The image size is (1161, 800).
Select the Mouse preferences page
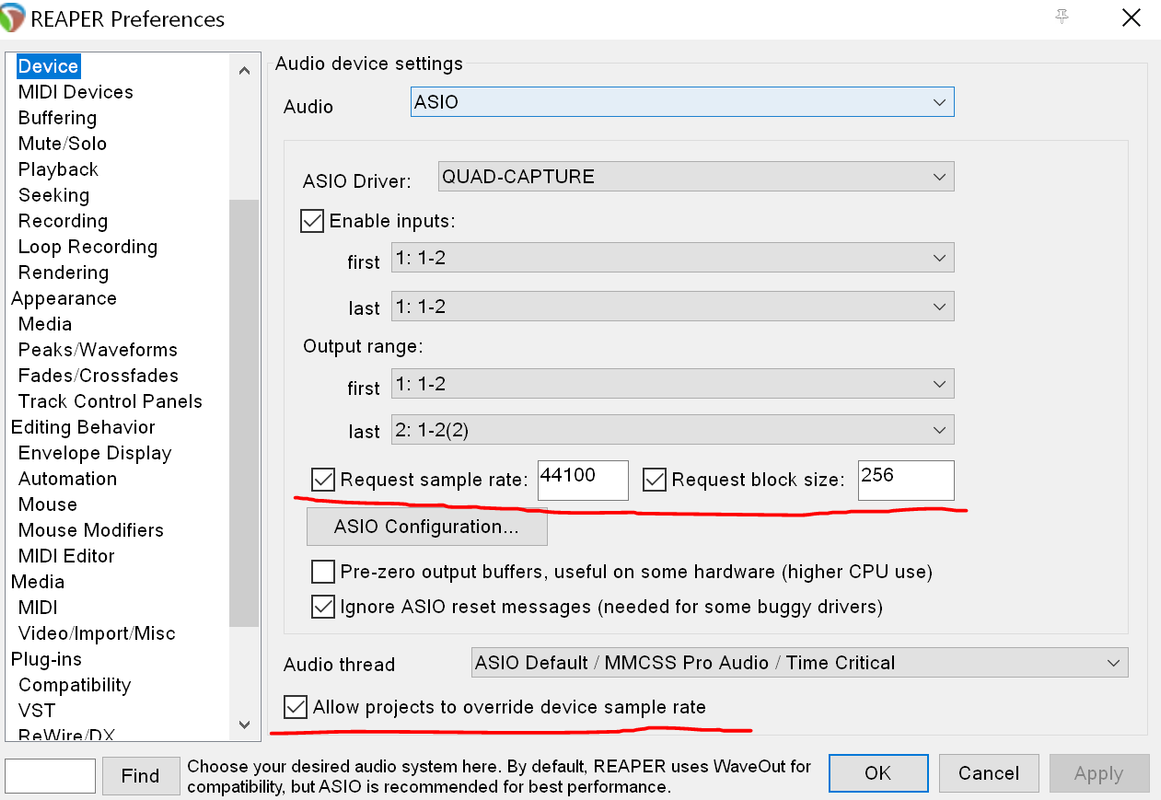tap(47, 504)
